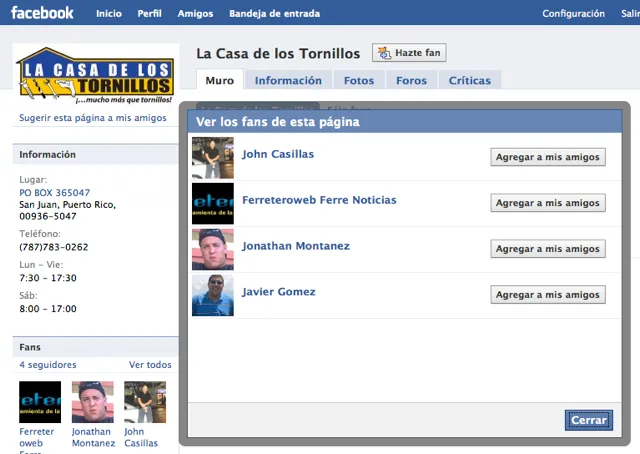Viewport: 640px width, 454px height.
Task: Open Jonathan Montanez name link in sidebar
Action: tap(93, 437)
